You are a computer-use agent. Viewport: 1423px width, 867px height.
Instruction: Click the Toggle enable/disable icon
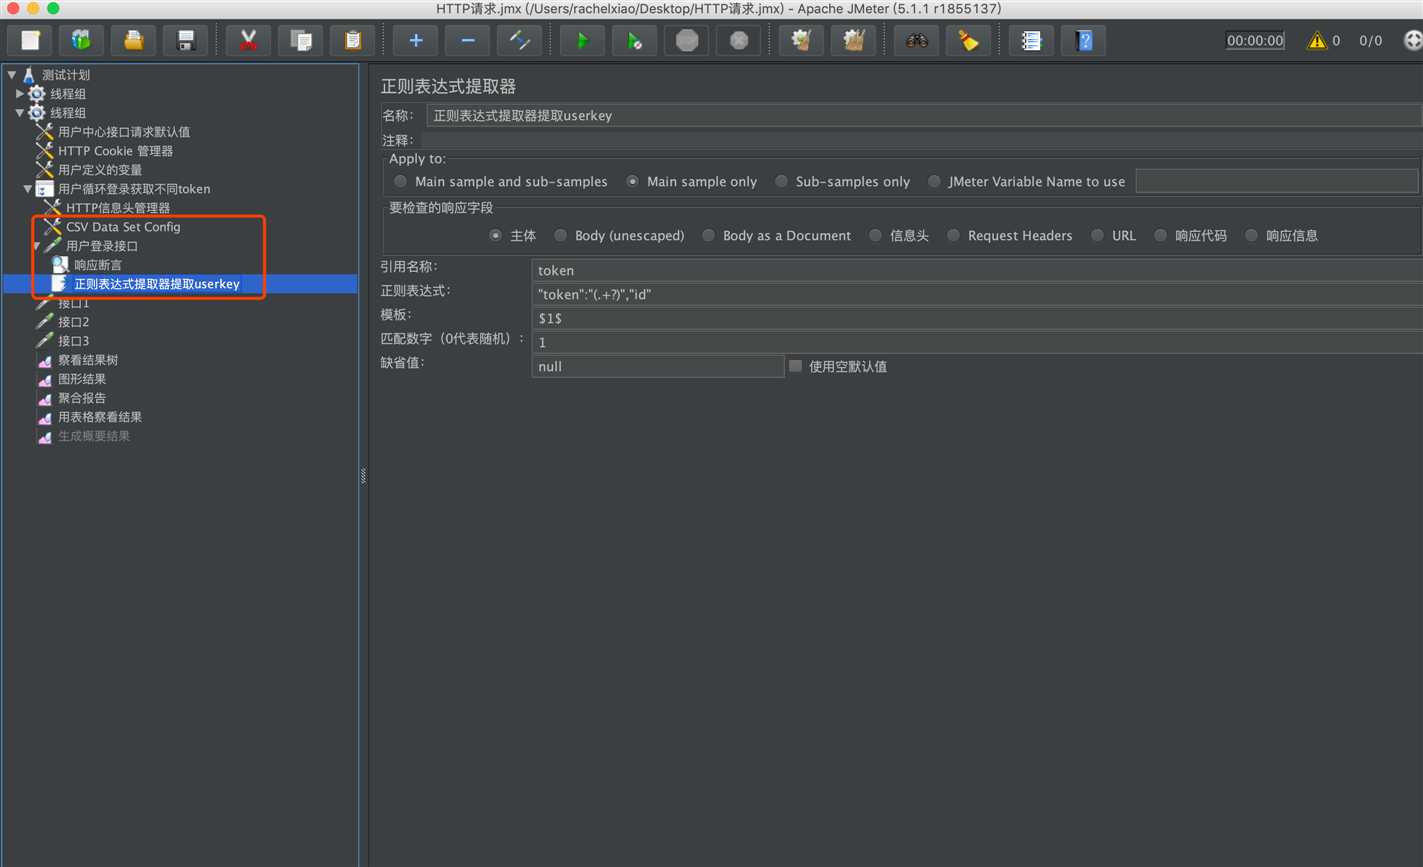519,40
